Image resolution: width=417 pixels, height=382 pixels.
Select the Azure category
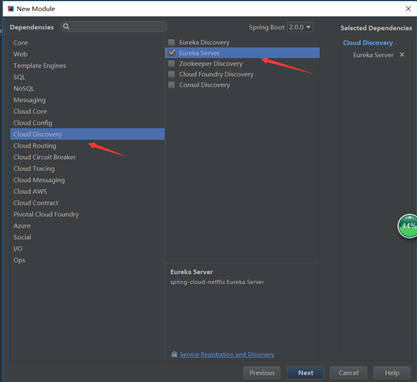[x=87, y=226]
